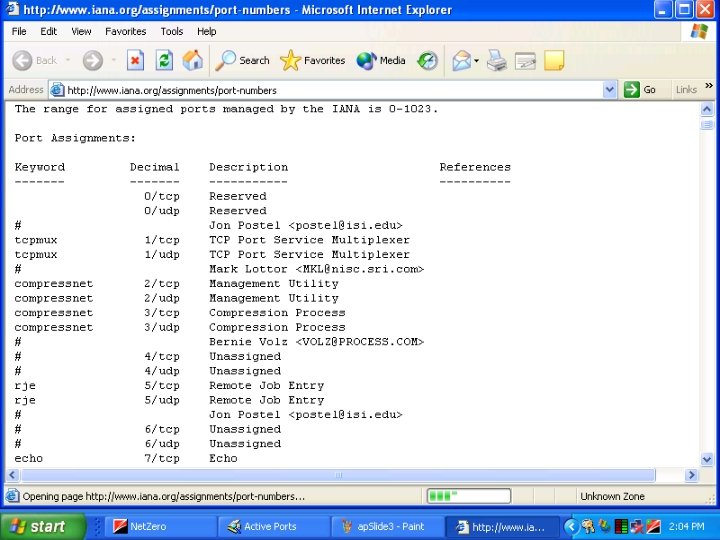Image resolution: width=720 pixels, height=540 pixels.
Task: Click the page icon in the address bar
Action: click(x=57, y=90)
